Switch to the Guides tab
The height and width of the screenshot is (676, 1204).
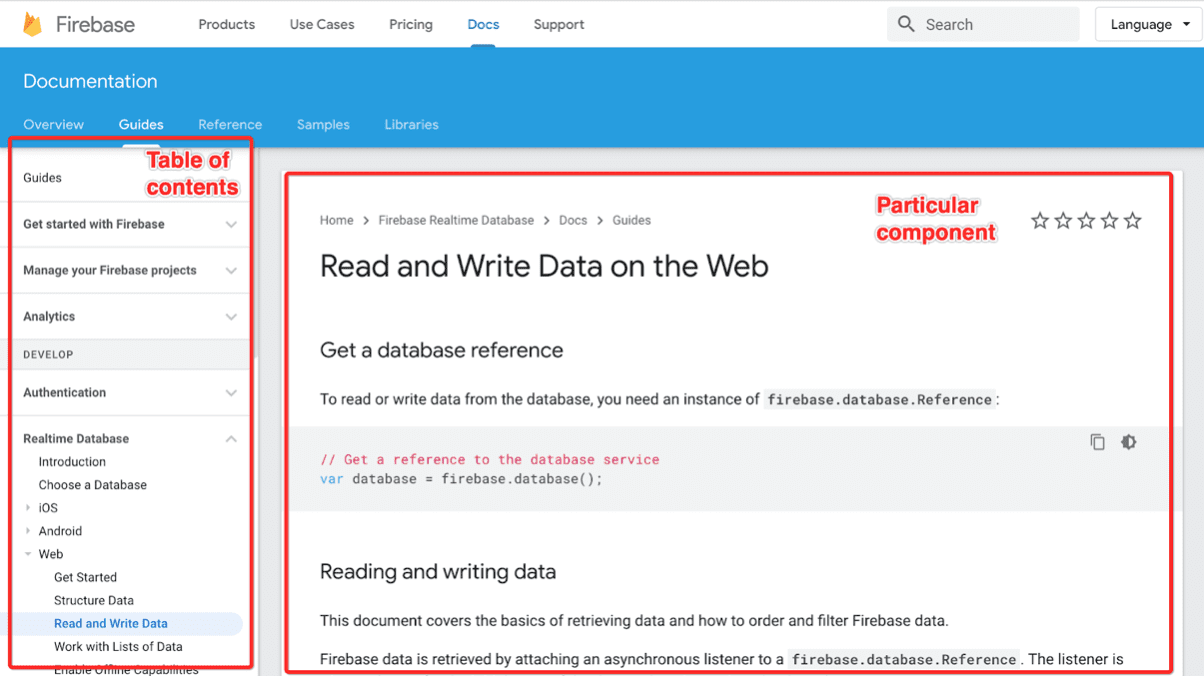click(141, 125)
